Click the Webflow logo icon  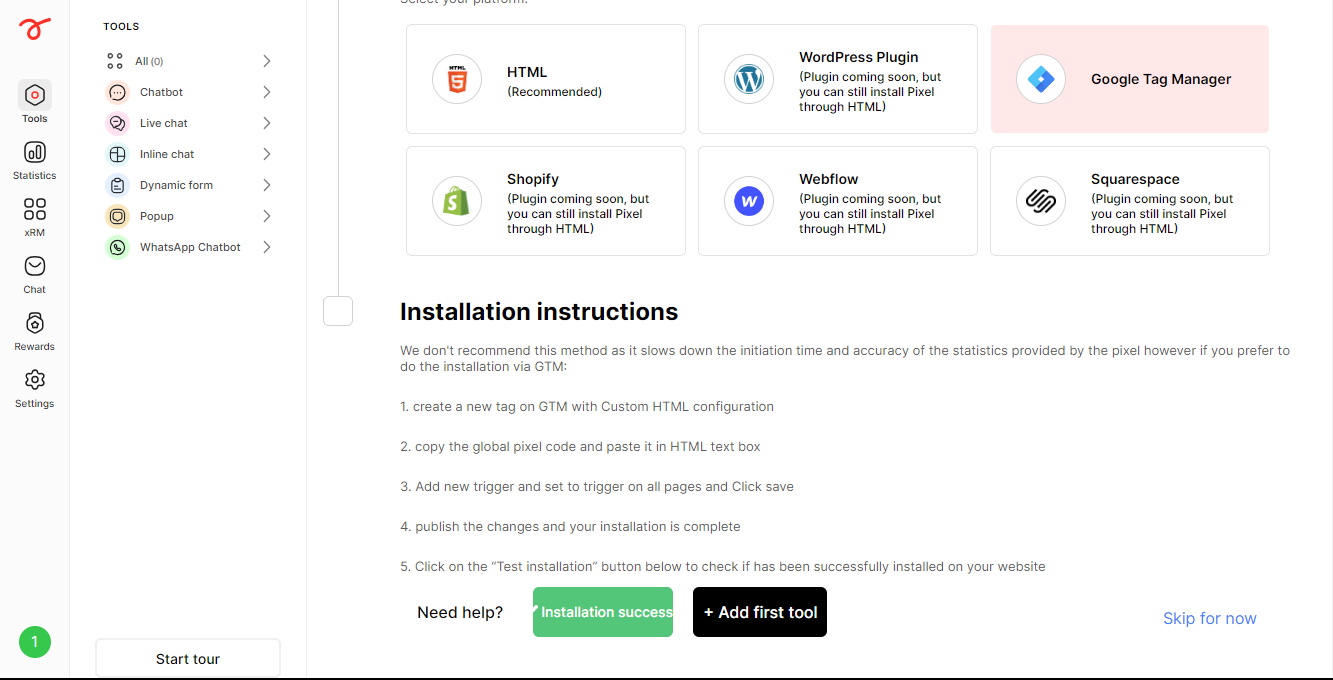pyautogui.click(x=749, y=201)
